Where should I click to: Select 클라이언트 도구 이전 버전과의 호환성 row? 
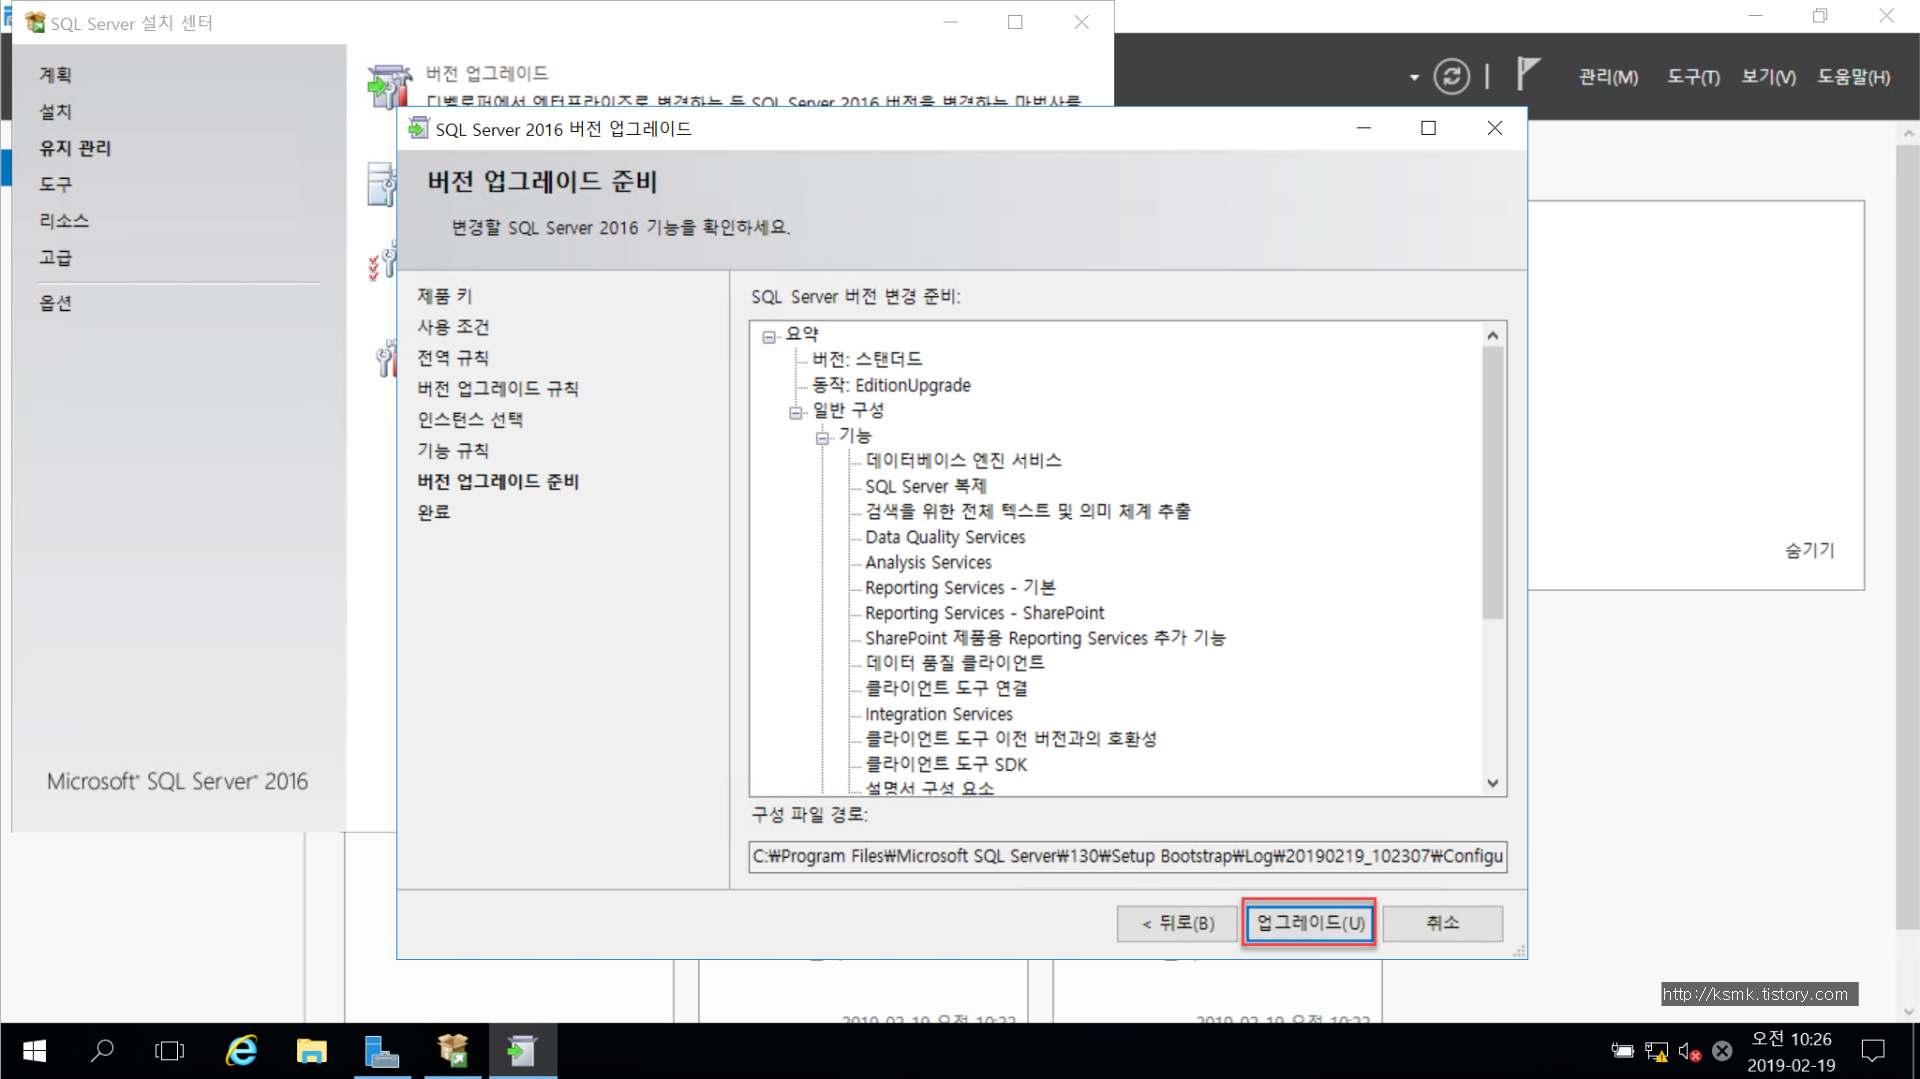(x=1010, y=739)
